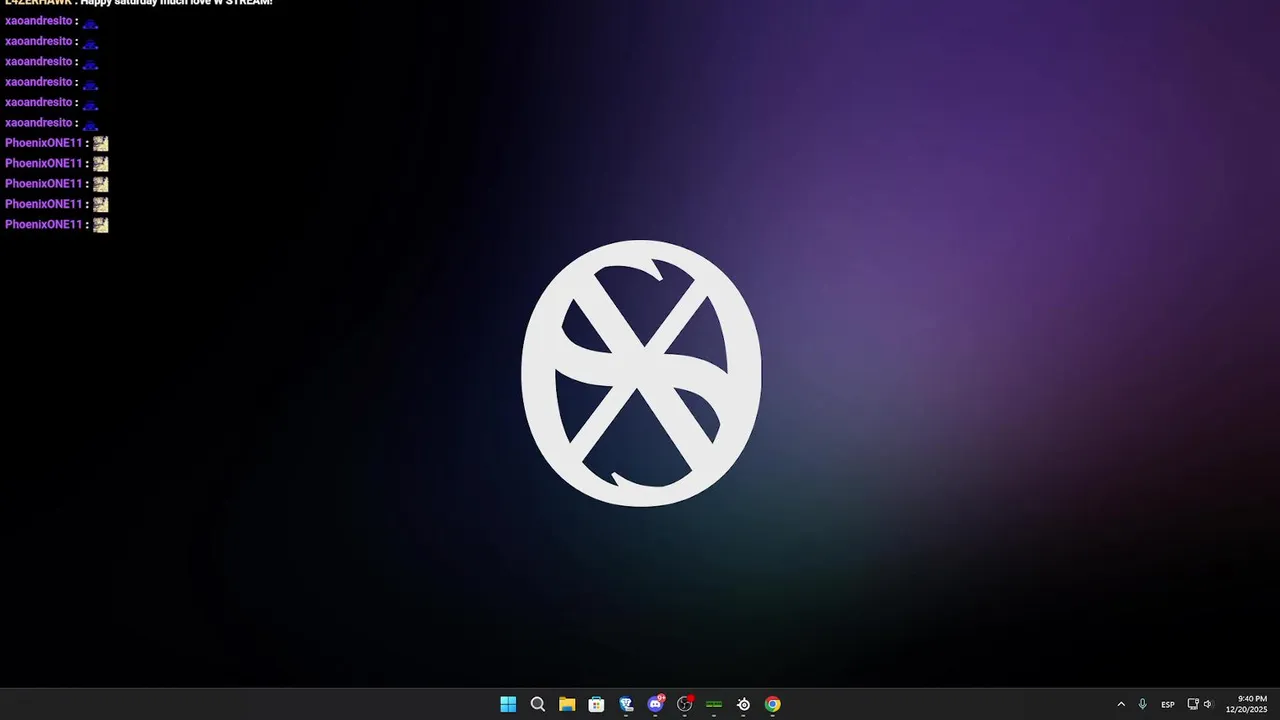Image resolution: width=1280 pixels, height=720 pixels.
Task: Open taskbar Search magnifier
Action: tap(537, 704)
